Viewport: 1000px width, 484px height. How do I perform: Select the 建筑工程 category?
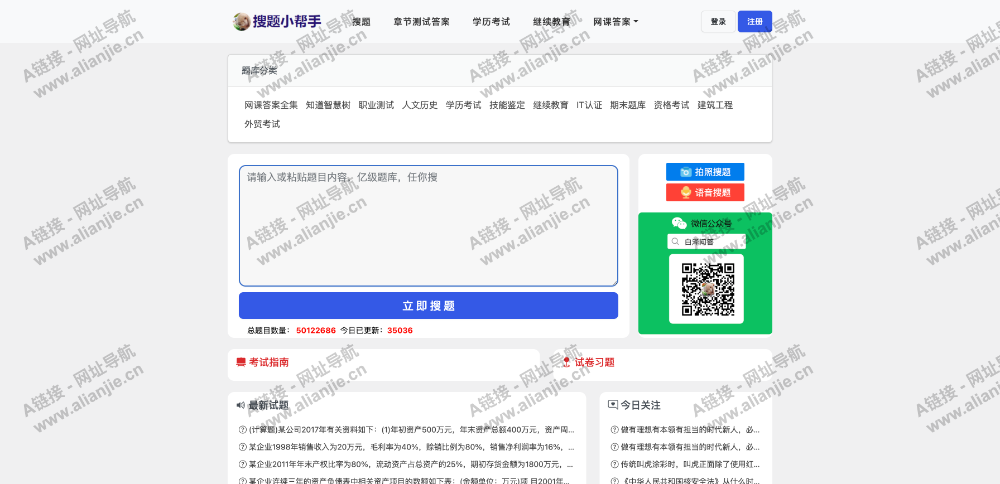tap(715, 105)
